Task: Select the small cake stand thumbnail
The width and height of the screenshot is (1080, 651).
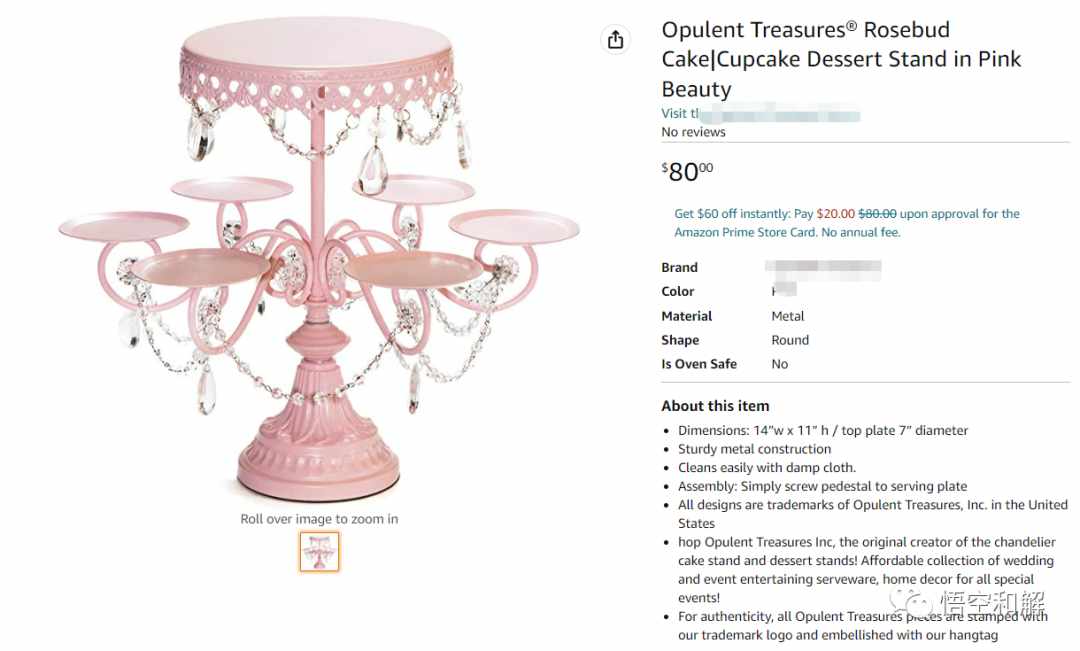Action: pos(319,551)
